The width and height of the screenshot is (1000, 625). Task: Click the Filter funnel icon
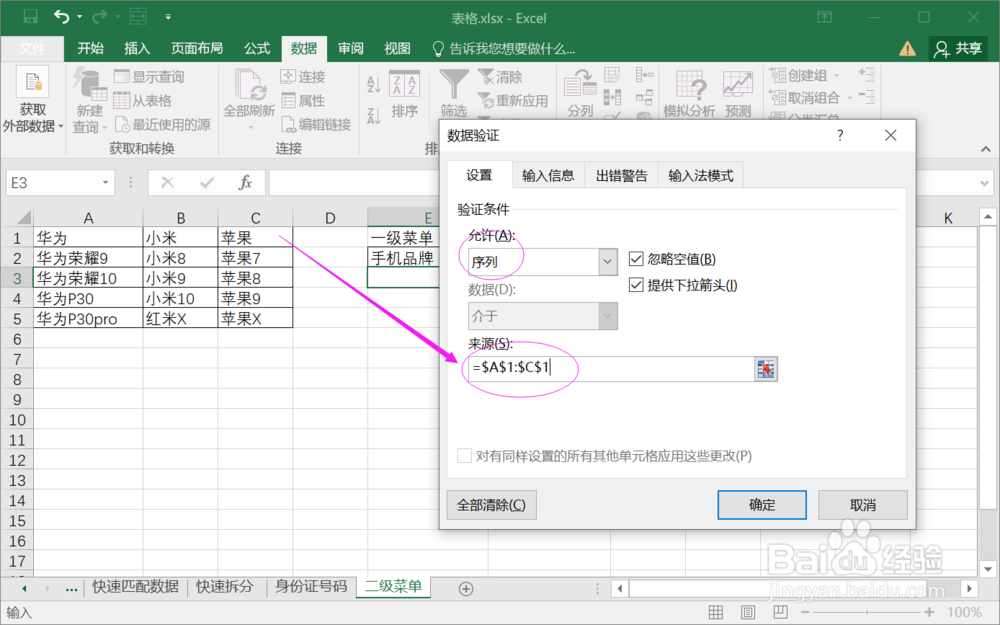coord(454,85)
